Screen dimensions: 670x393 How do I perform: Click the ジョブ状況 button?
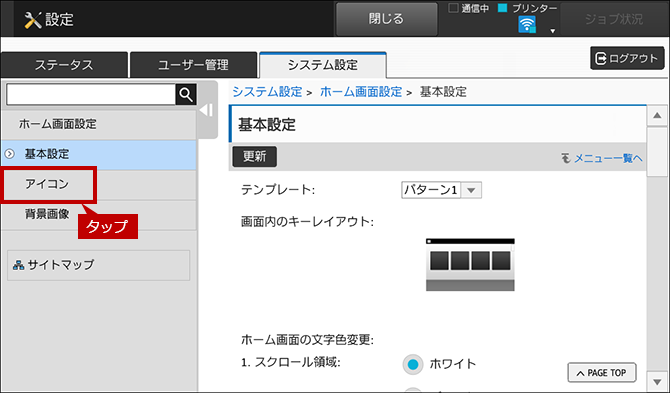click(614, 19)
